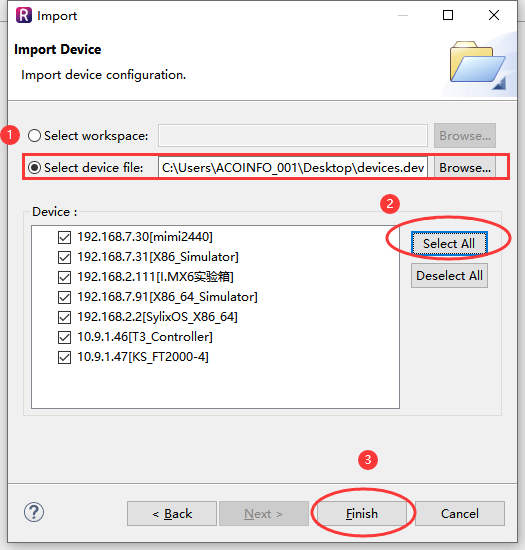Click the Deselect All button
The width and height of the screenshot is (525, 550).
click(x=449, y=275)
